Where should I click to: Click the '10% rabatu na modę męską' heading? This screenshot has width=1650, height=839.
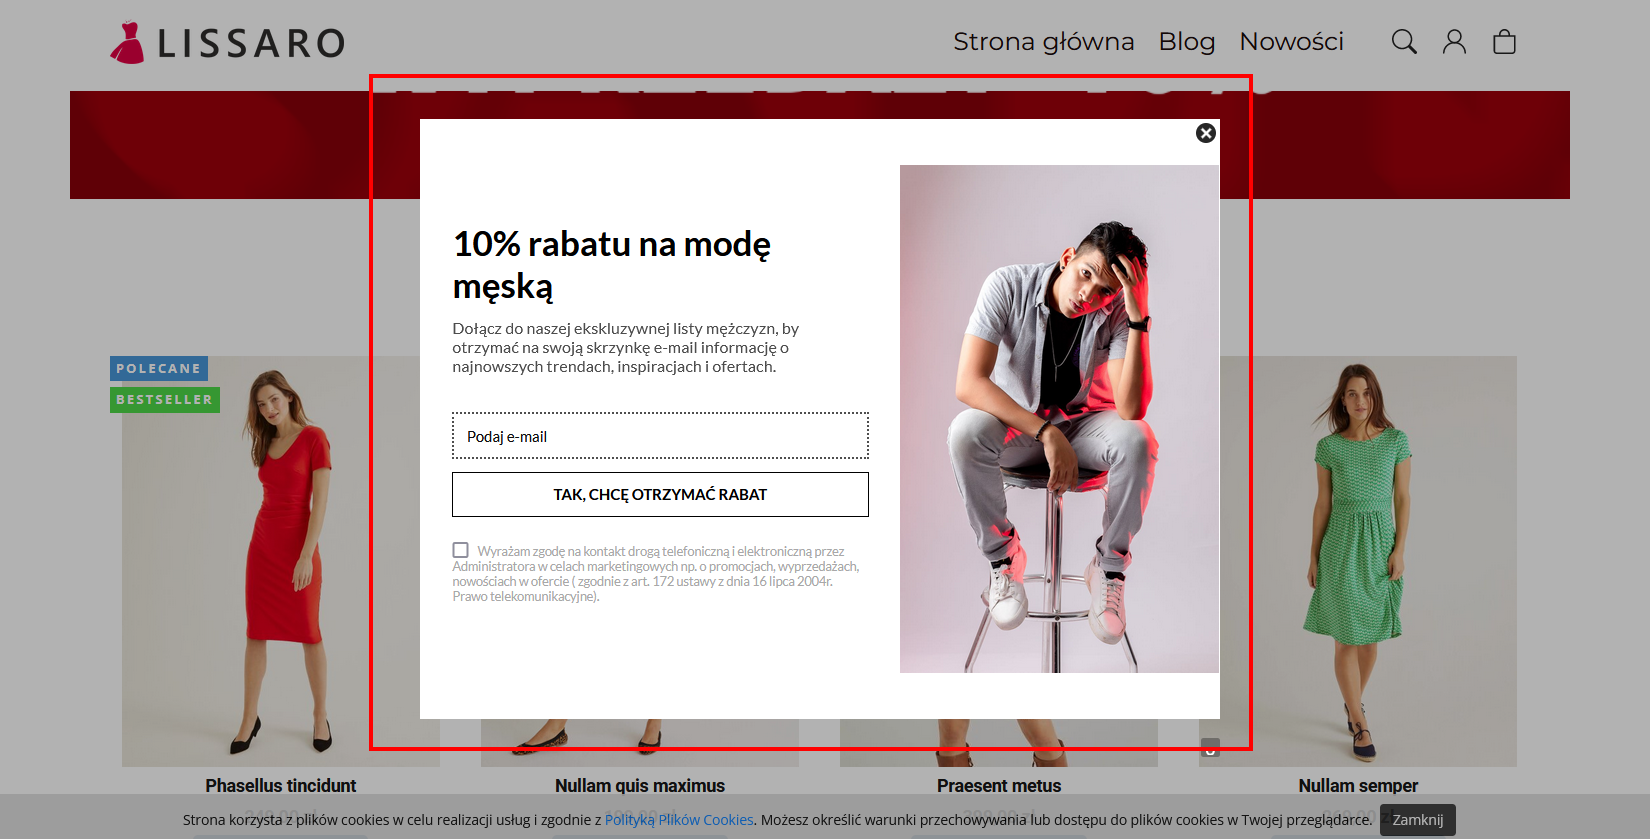pyautogui.click(x=612, y=265)
